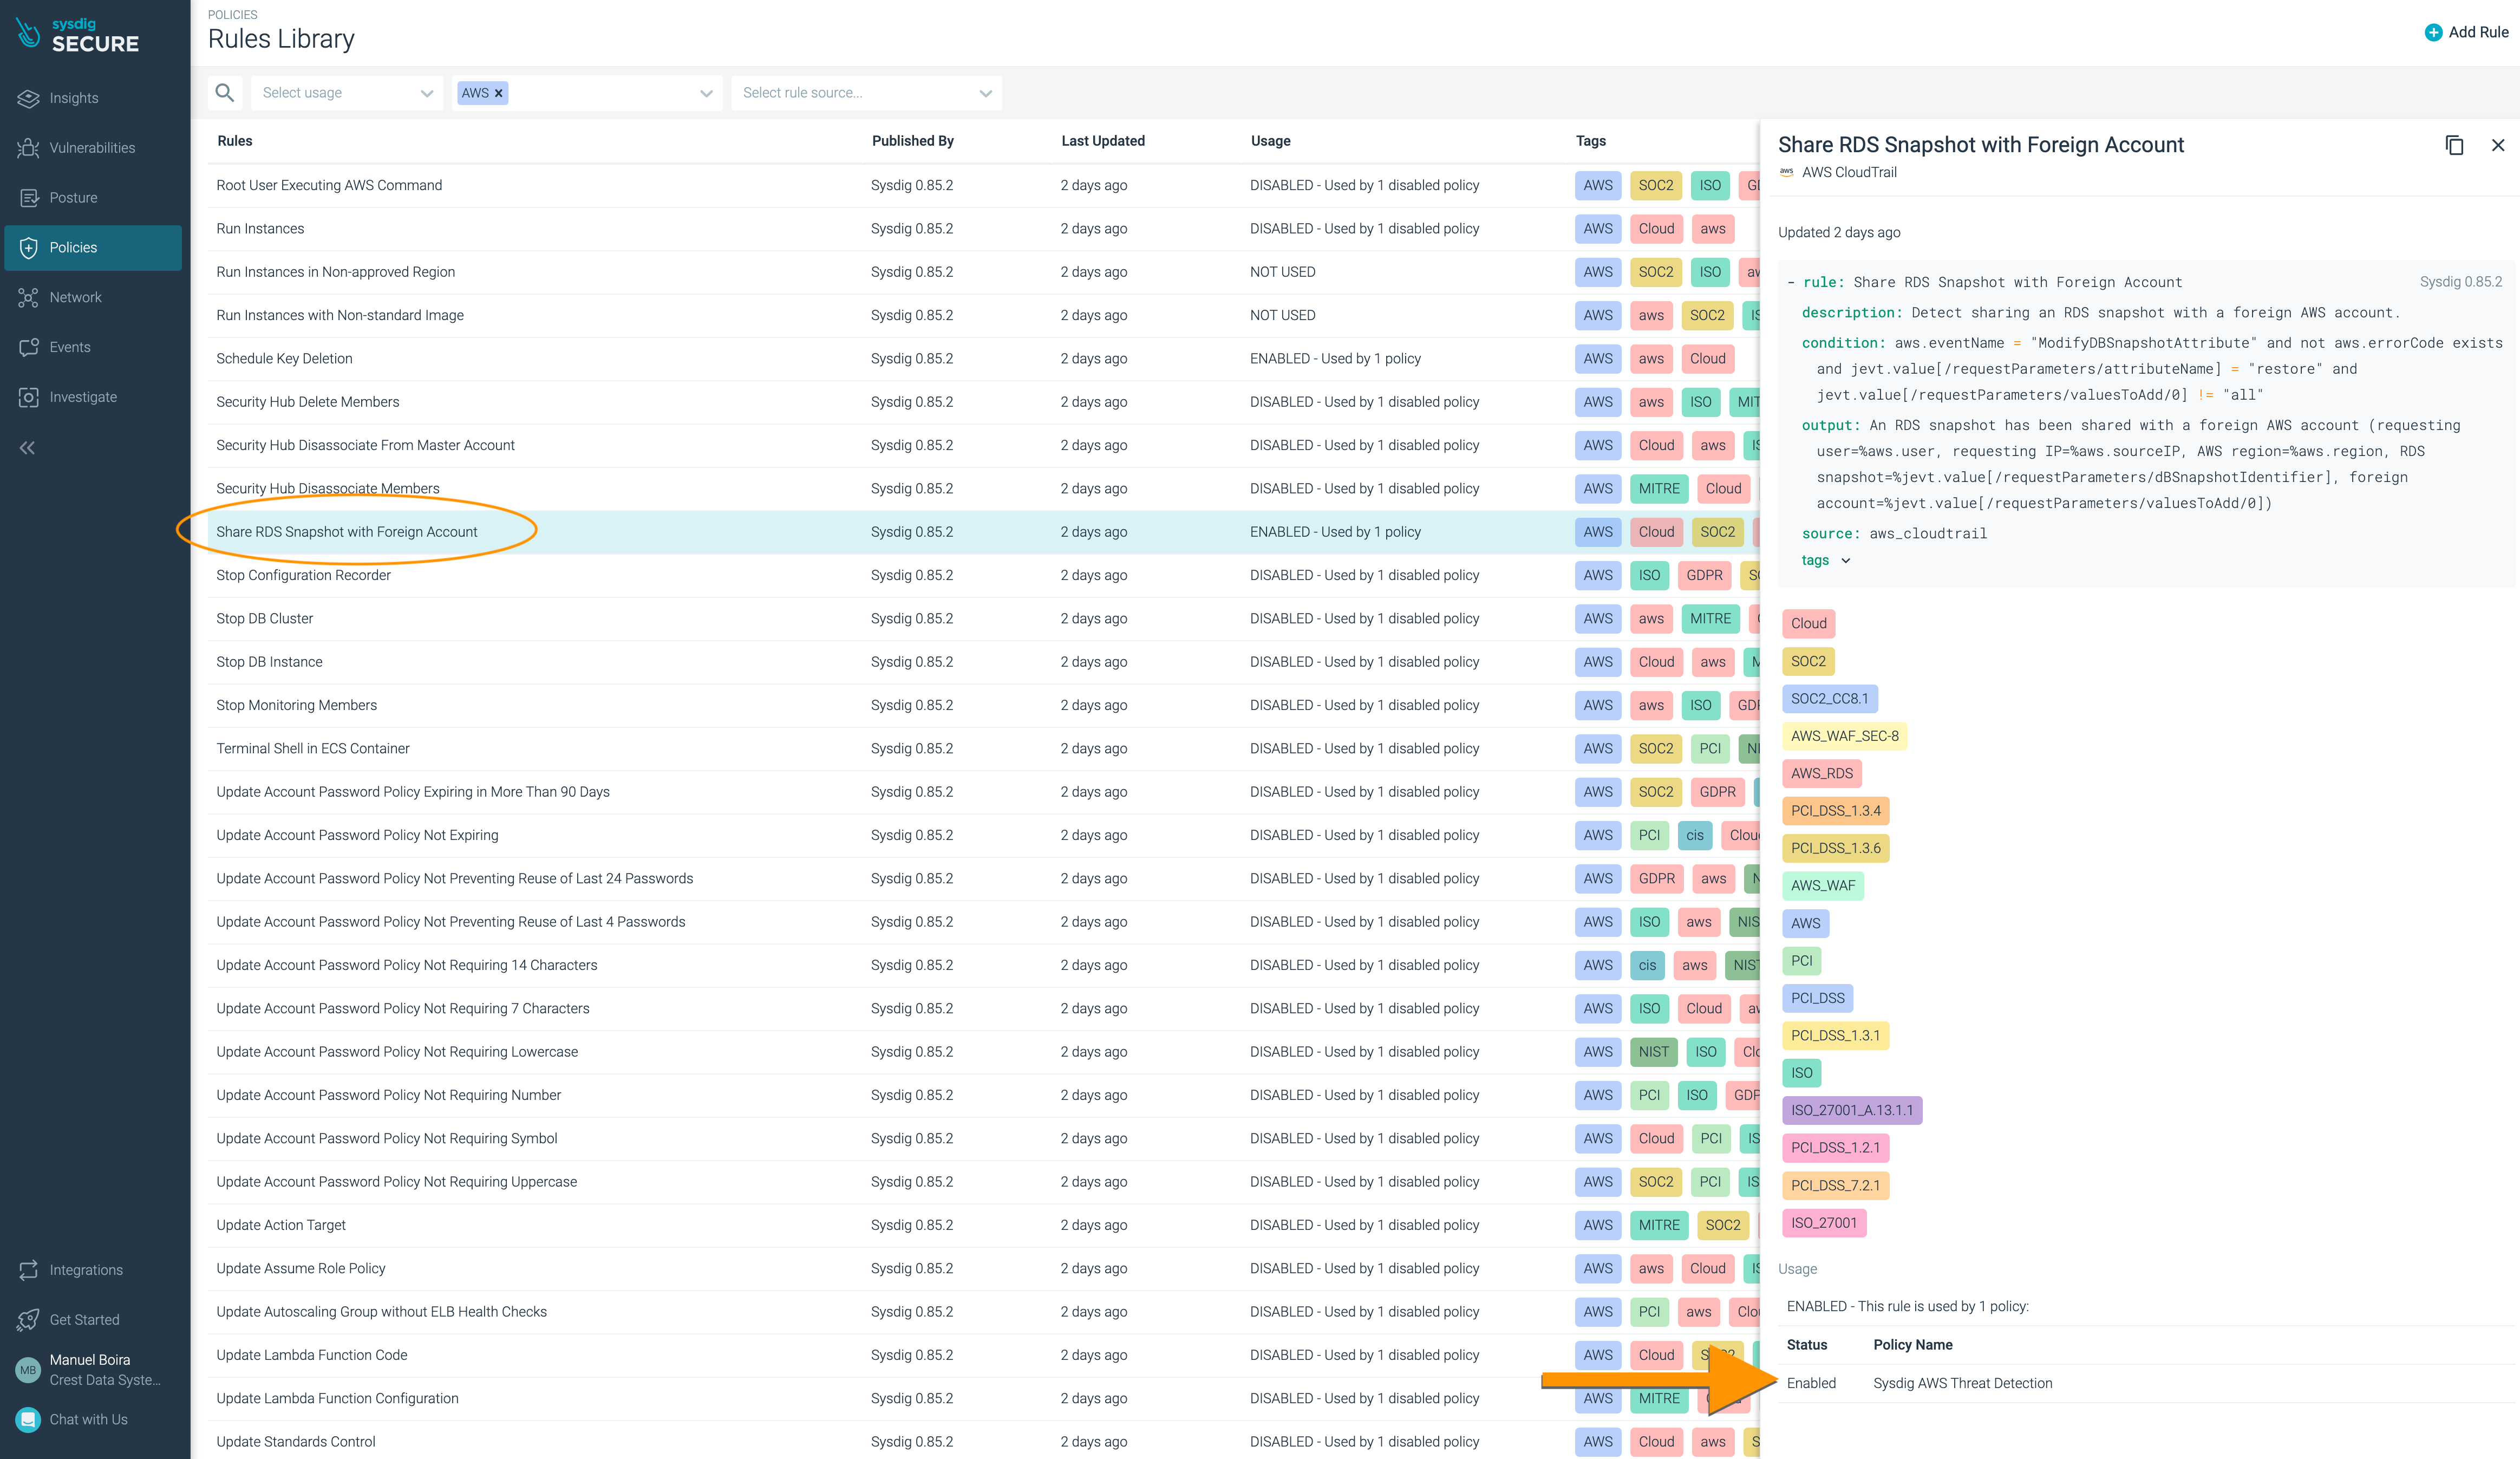The width and height of the screenshot is (2520, 1459).
Task: Open the tag filter dropdown arrow
Action: [706, 93]
